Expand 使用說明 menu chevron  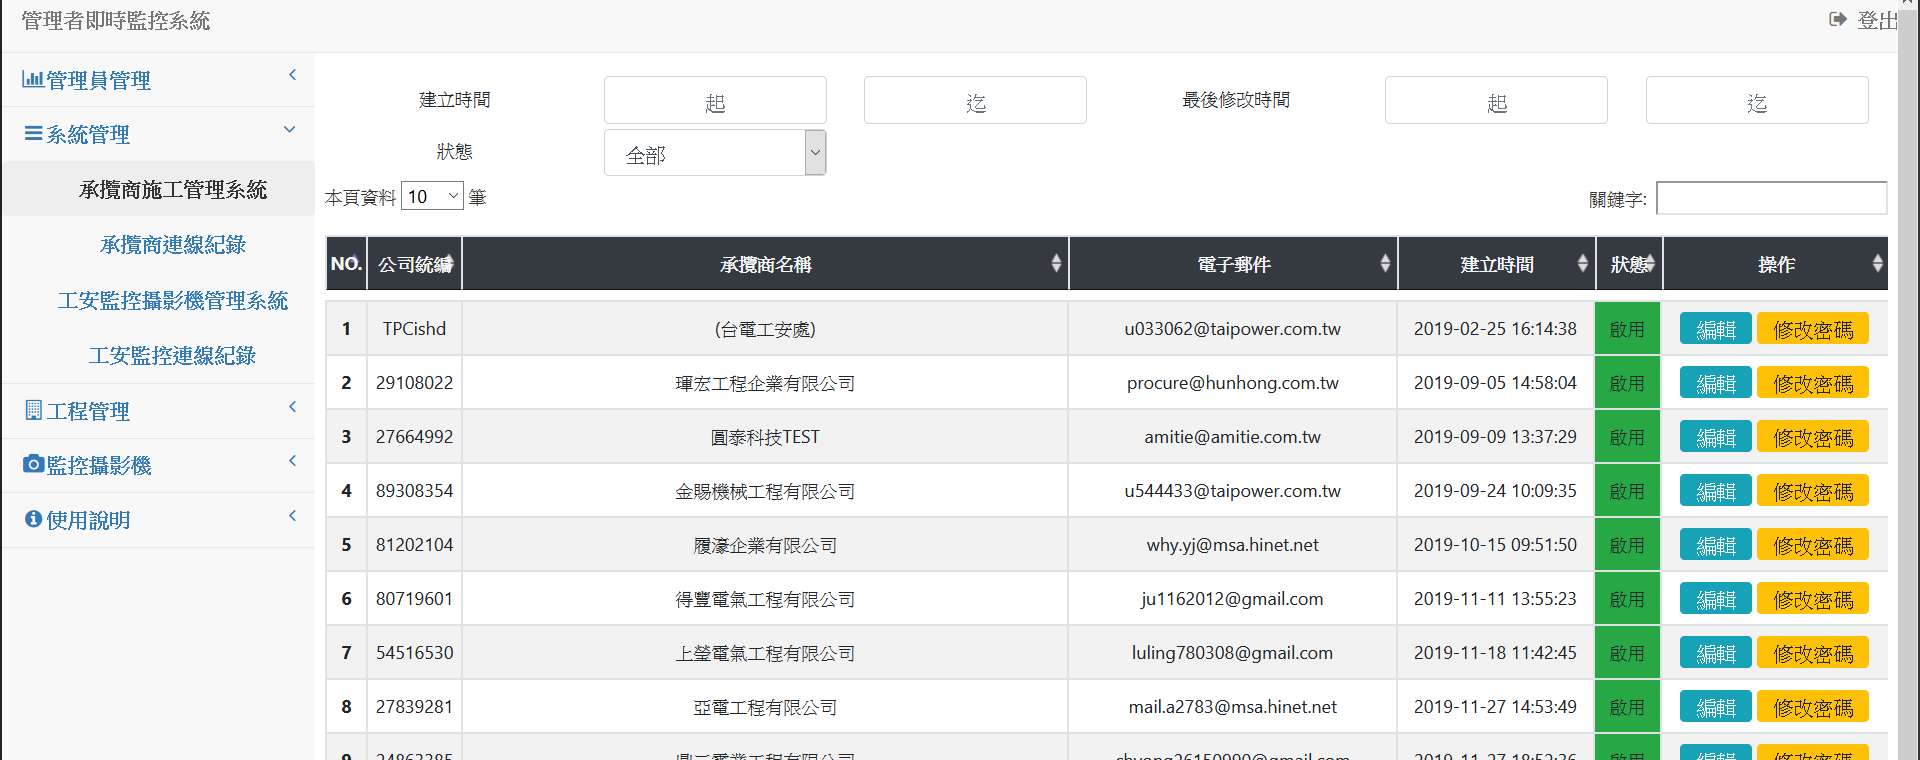292,516
